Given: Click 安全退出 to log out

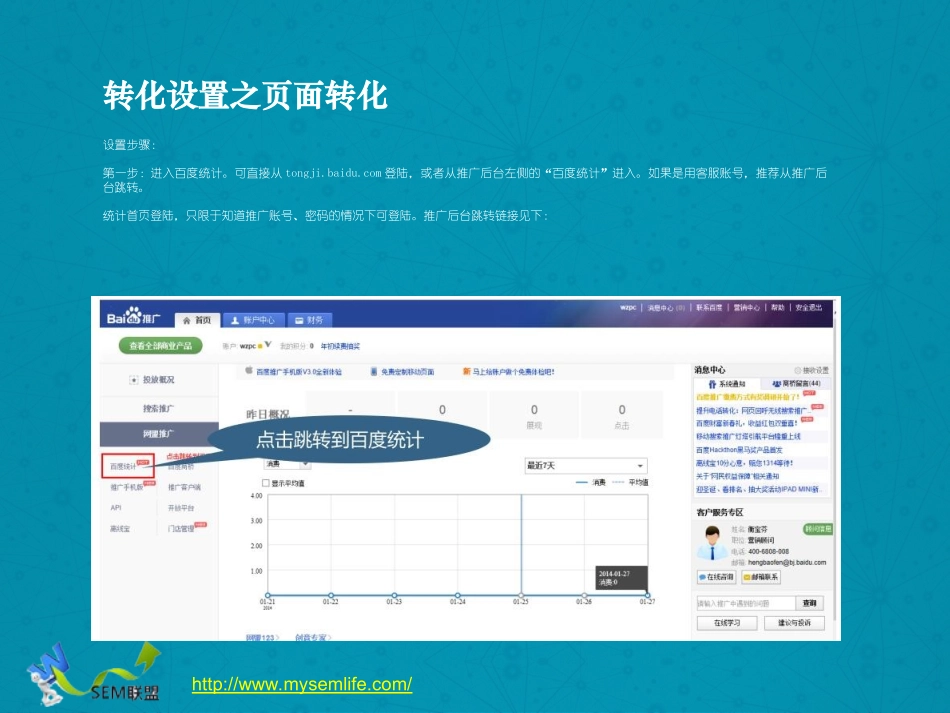Looking at the screenshot, I should (x=809, y=308).
